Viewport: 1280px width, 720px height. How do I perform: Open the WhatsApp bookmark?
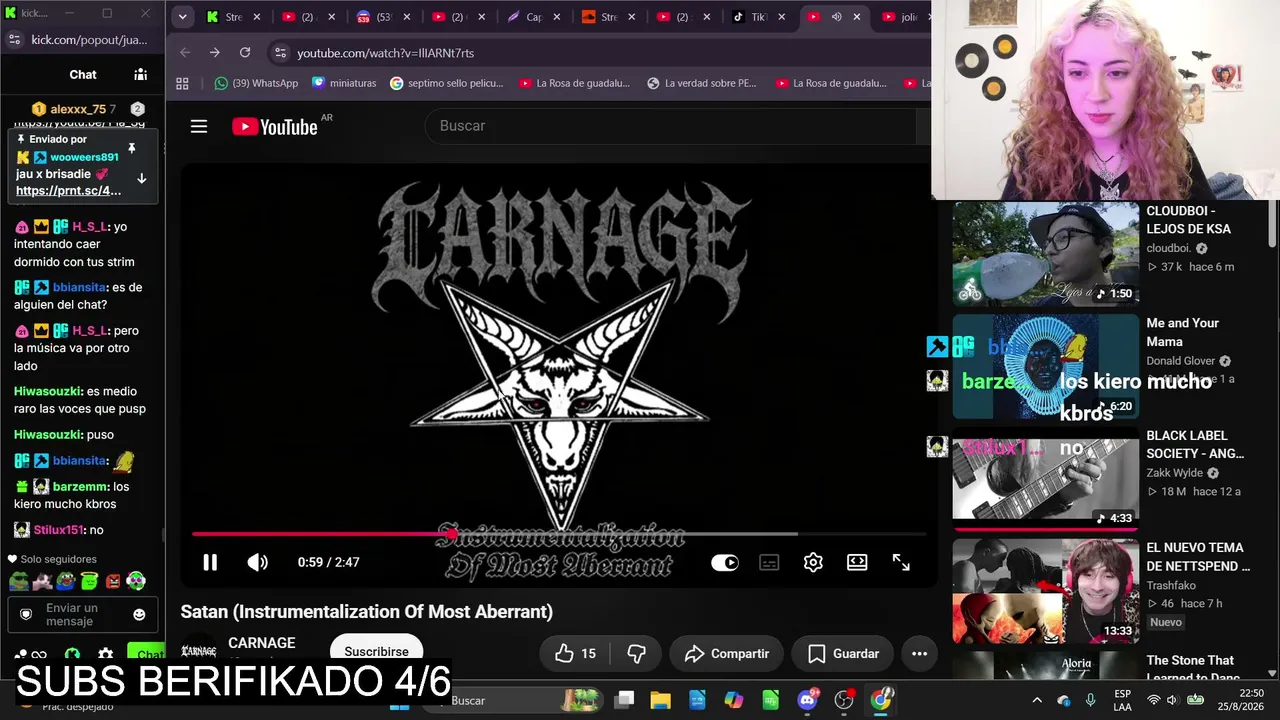click(x=257, y=83)
